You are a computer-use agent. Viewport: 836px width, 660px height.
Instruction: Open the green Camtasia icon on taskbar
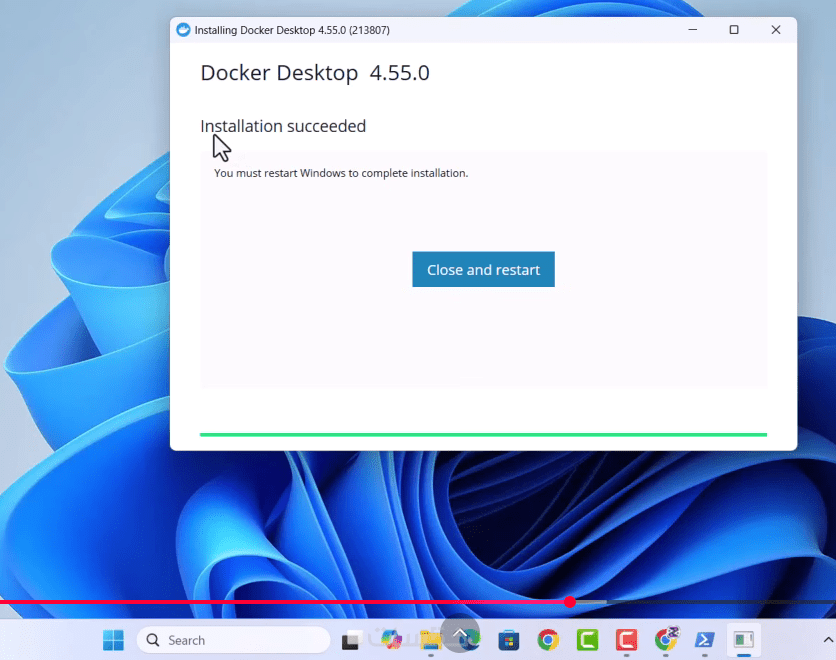[x=587, y=640]
